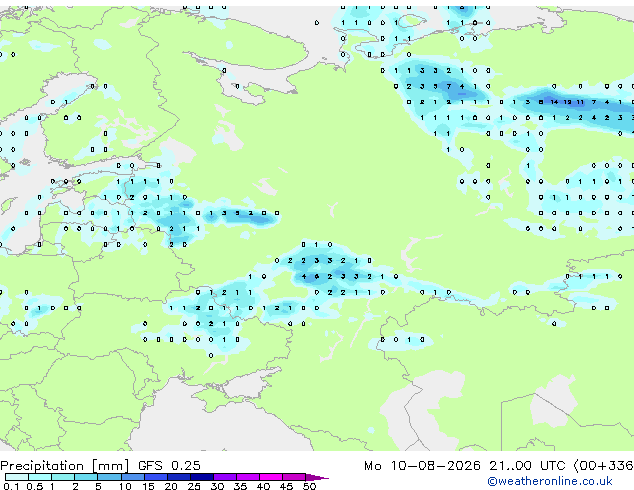Click the 7 mm value in northern rain band

click(449, 86)
